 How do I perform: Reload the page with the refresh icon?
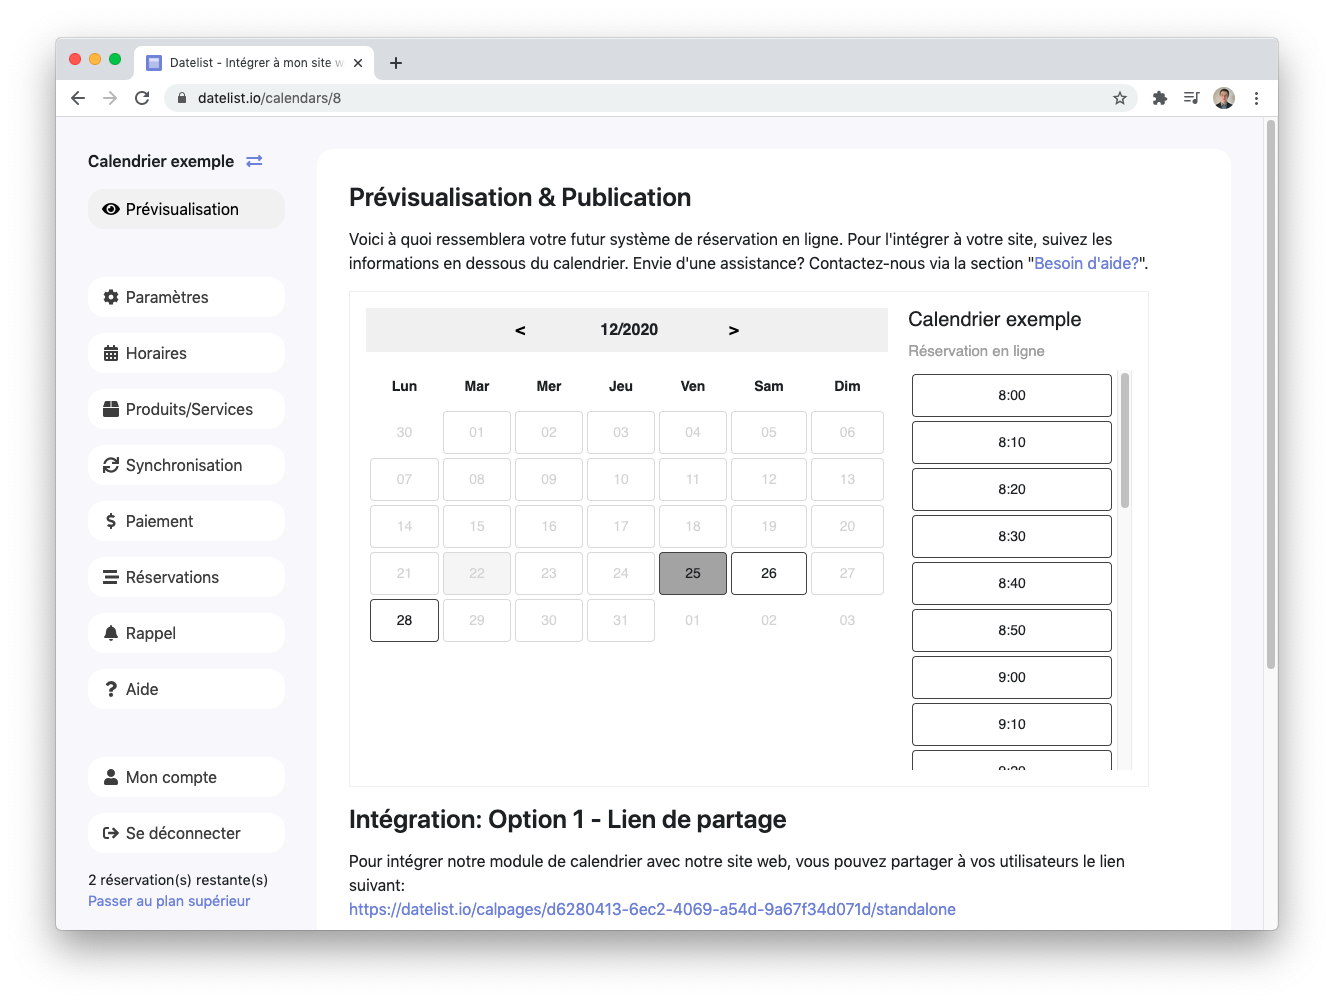click(x=142, y=98)
